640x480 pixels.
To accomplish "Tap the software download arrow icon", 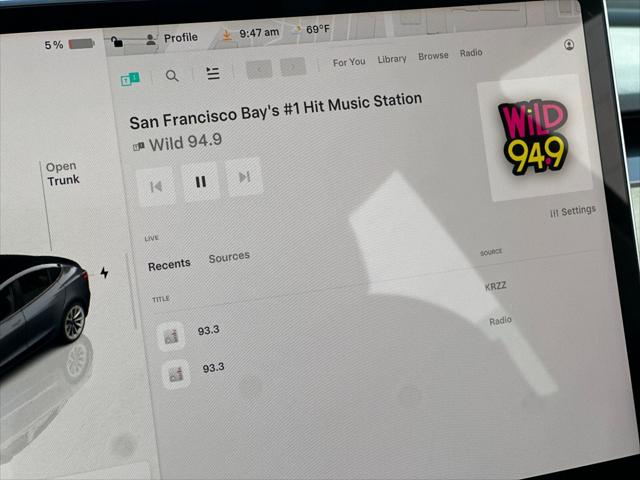I will tap(227, 35).
